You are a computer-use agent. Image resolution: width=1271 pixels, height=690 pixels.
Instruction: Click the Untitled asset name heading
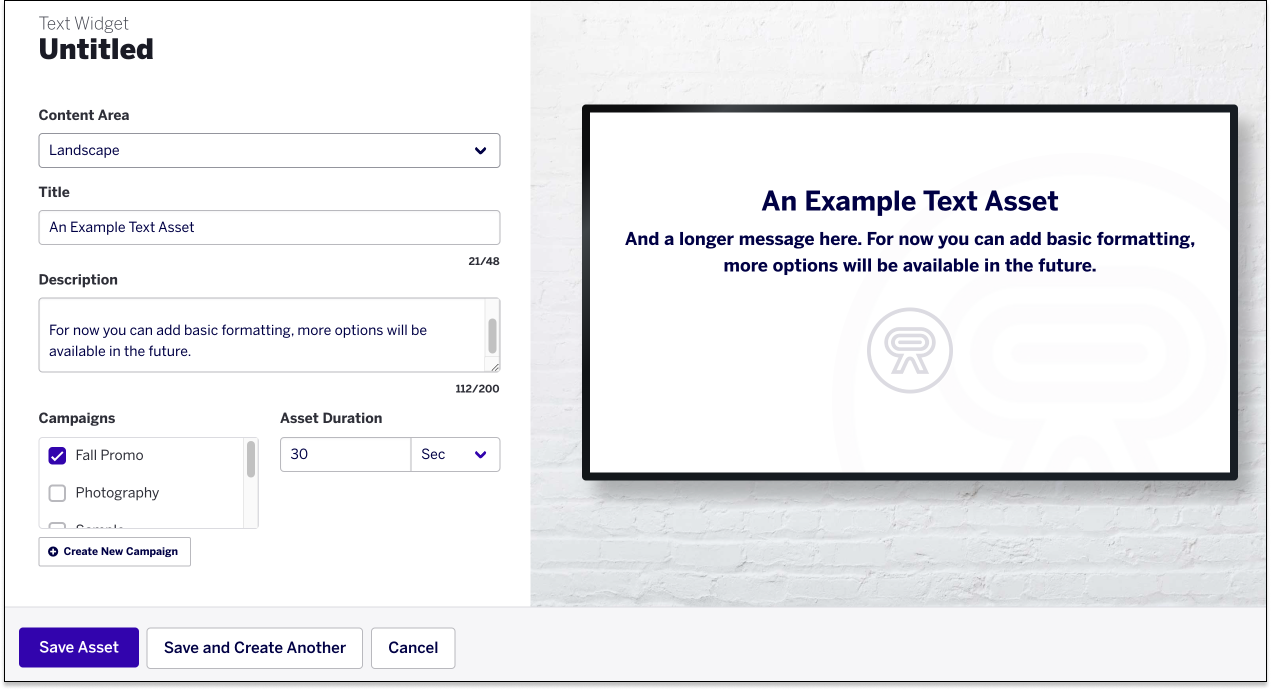[x=95, y=48]
